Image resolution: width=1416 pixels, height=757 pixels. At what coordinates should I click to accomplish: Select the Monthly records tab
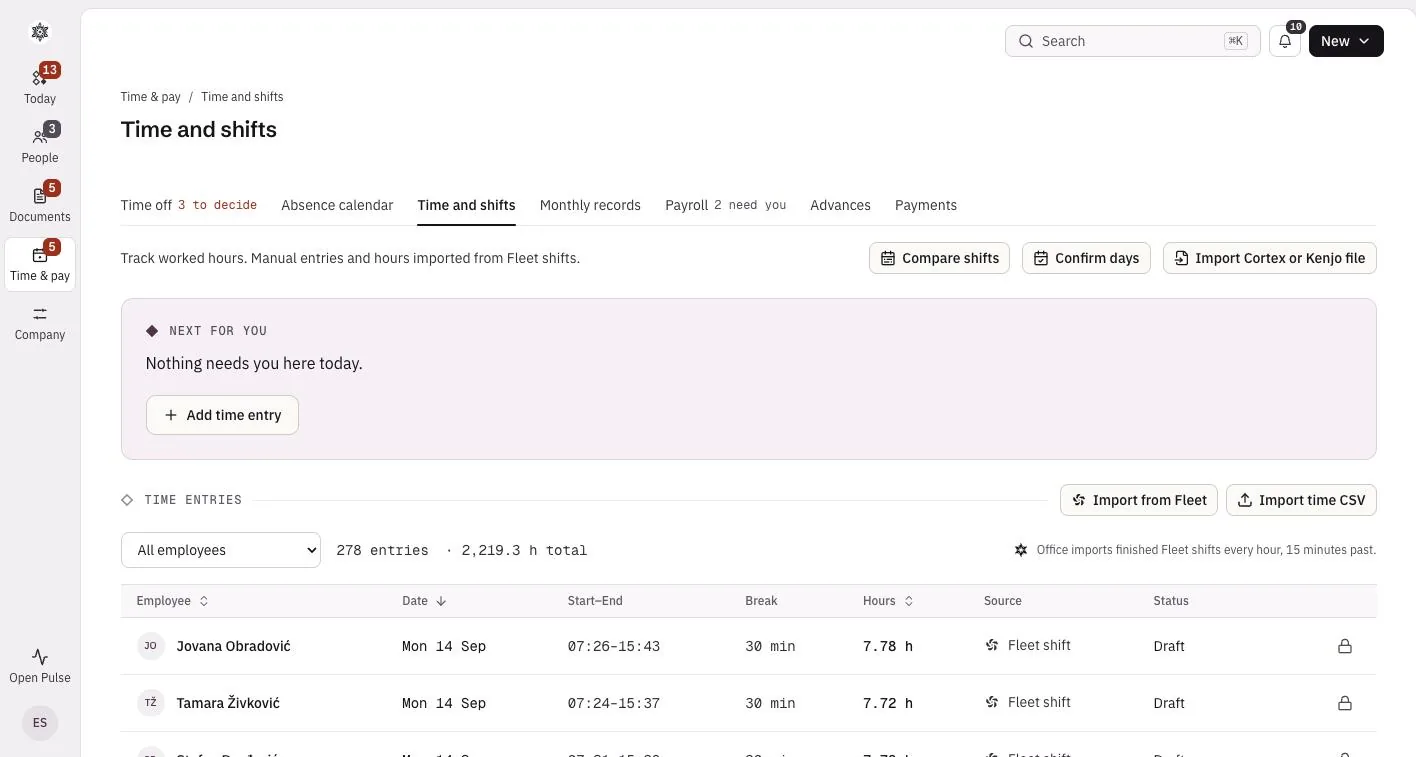590,205
